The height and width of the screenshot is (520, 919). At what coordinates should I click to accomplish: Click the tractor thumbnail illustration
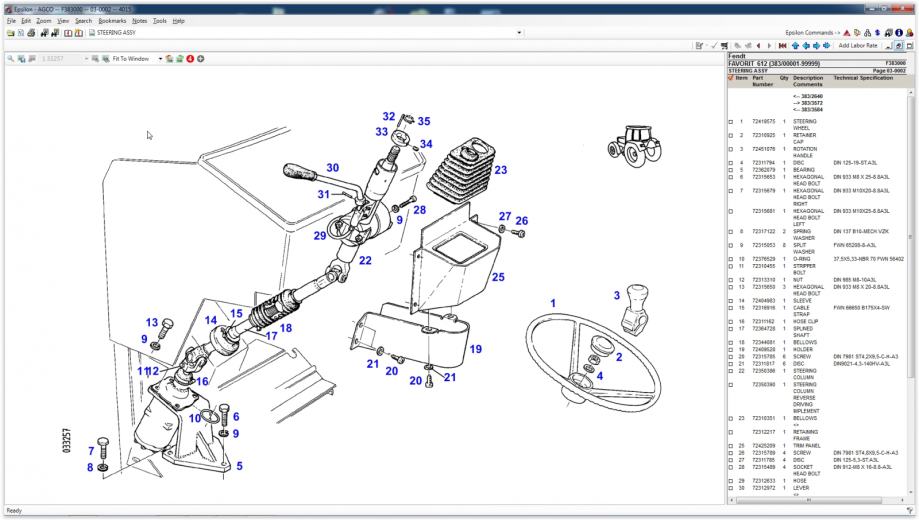pyautogui.click(x=635, y=145)
